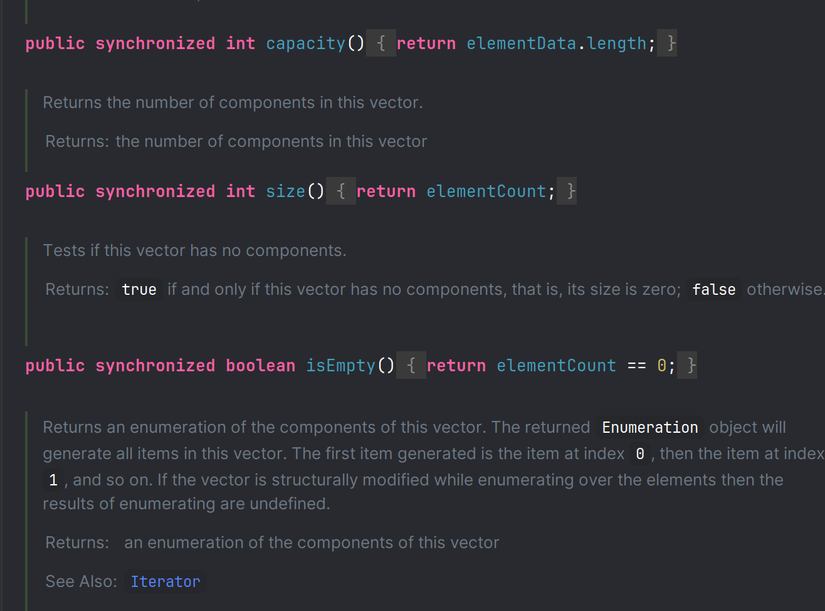Click the true code literal in documentation
The width and height of the screenshot is (825, 611).
139,289
